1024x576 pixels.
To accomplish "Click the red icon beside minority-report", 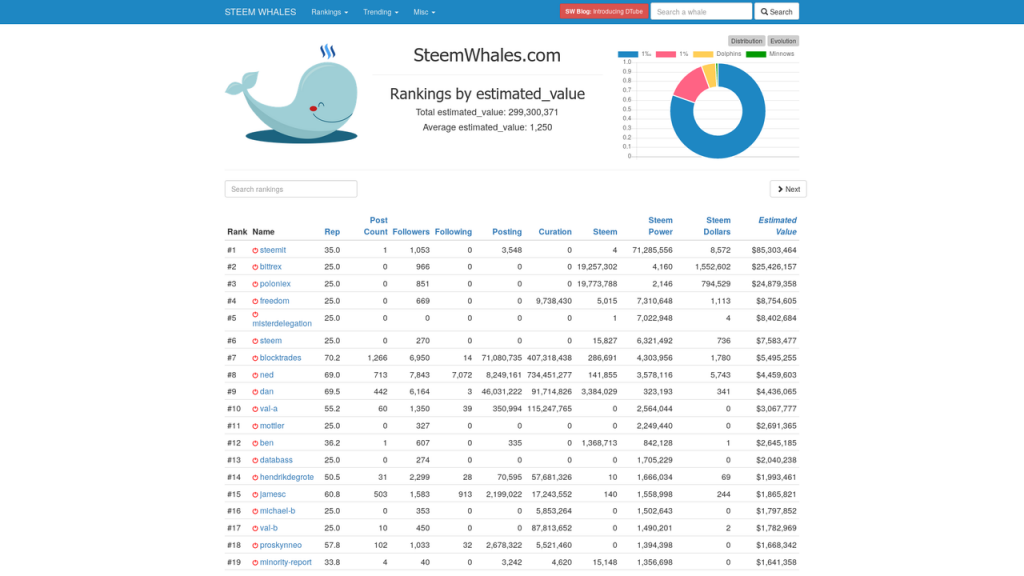I will pyautogui.click(x=255, y=563).
